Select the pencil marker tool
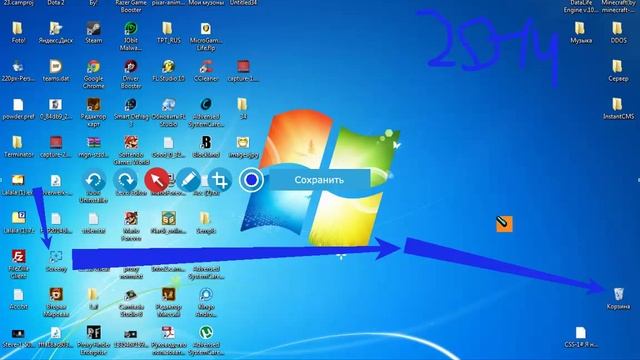Image resolution: width=640 pixels, height=360 pixels. (x=188, y=180)
